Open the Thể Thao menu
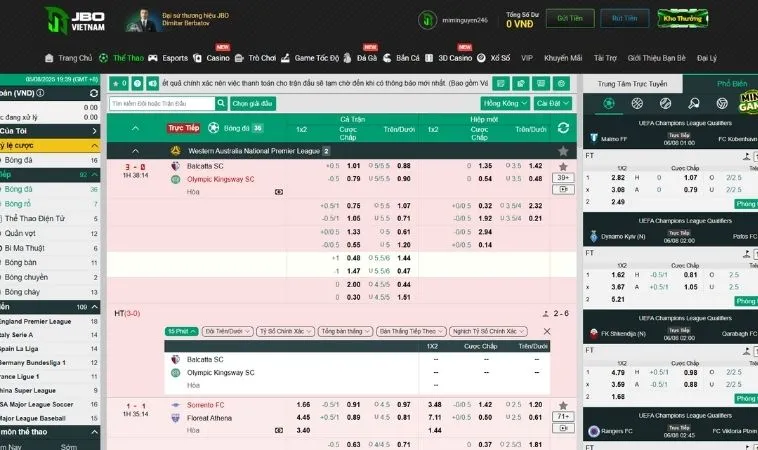758x450 pixels. [x=121, y=58]
